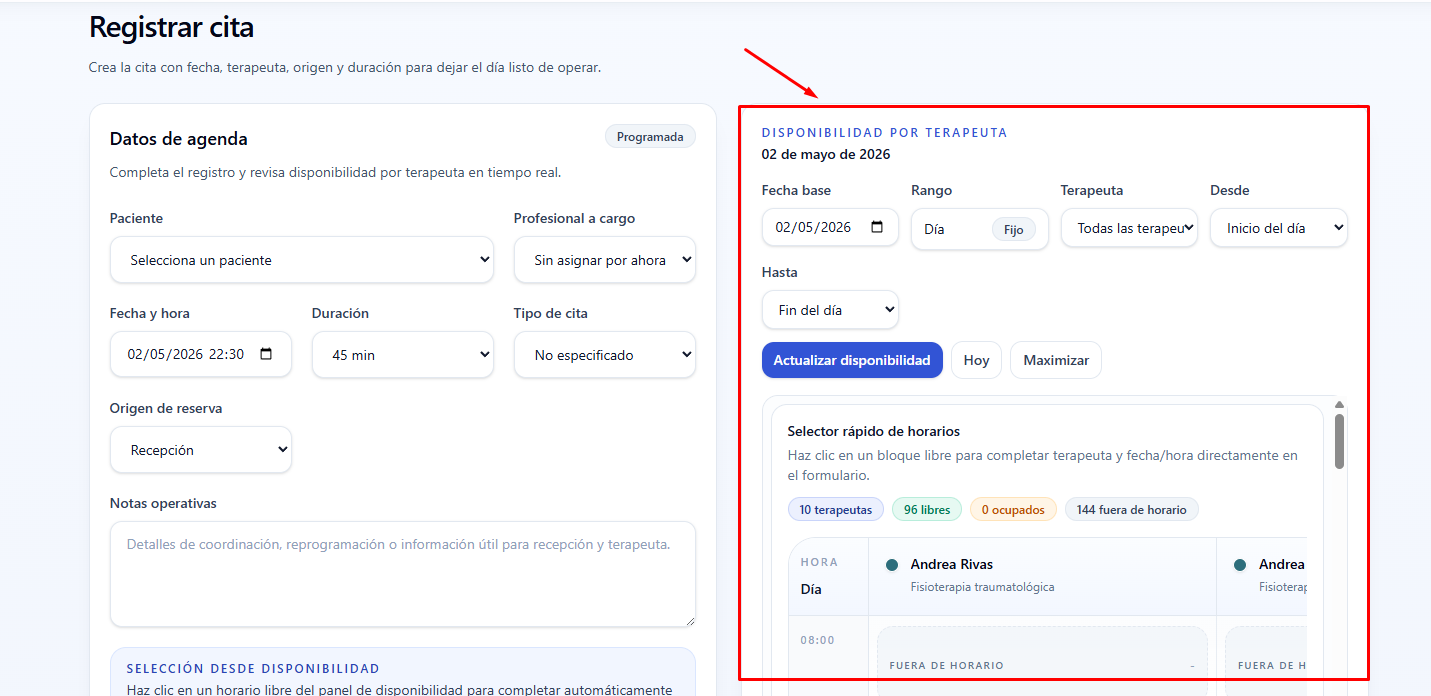This screenshot has height=696, width=1431.
Task: Click Andrea Rivas 08:00 Fuera de horario block
Action: point(1042,661)
